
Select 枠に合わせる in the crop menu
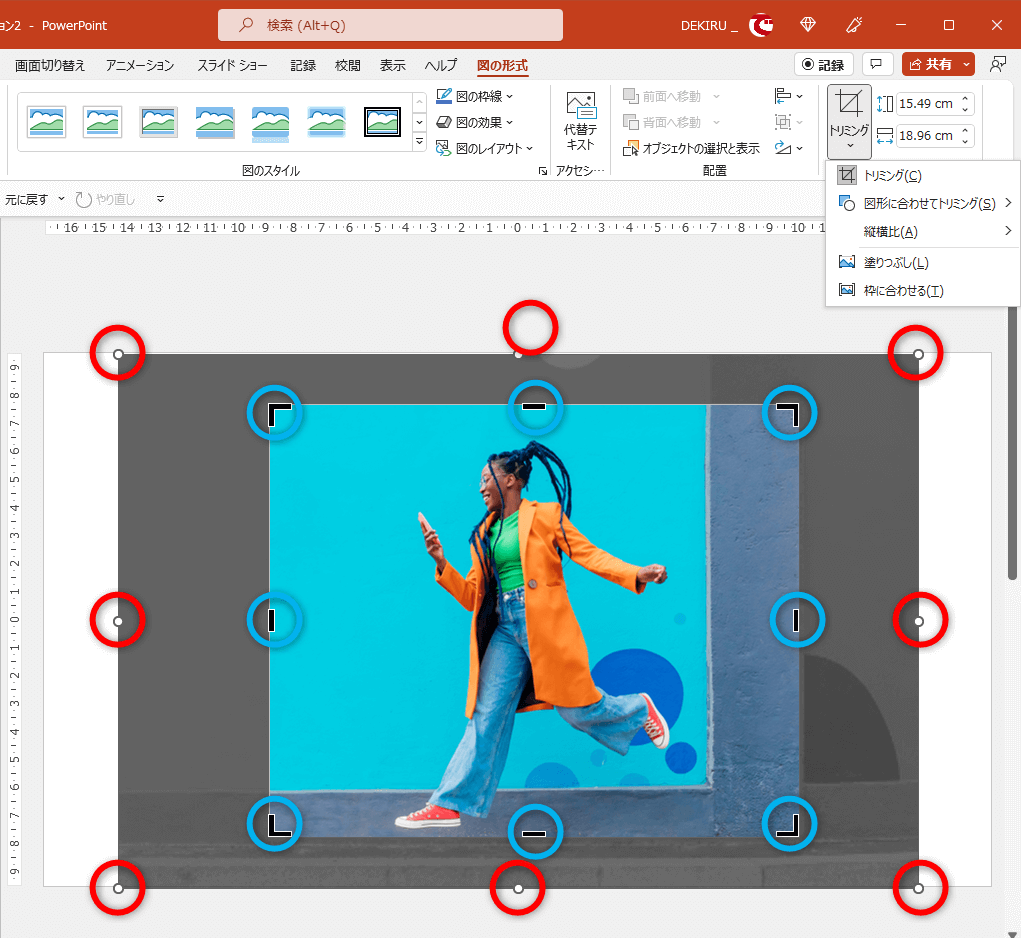[903, 290]
